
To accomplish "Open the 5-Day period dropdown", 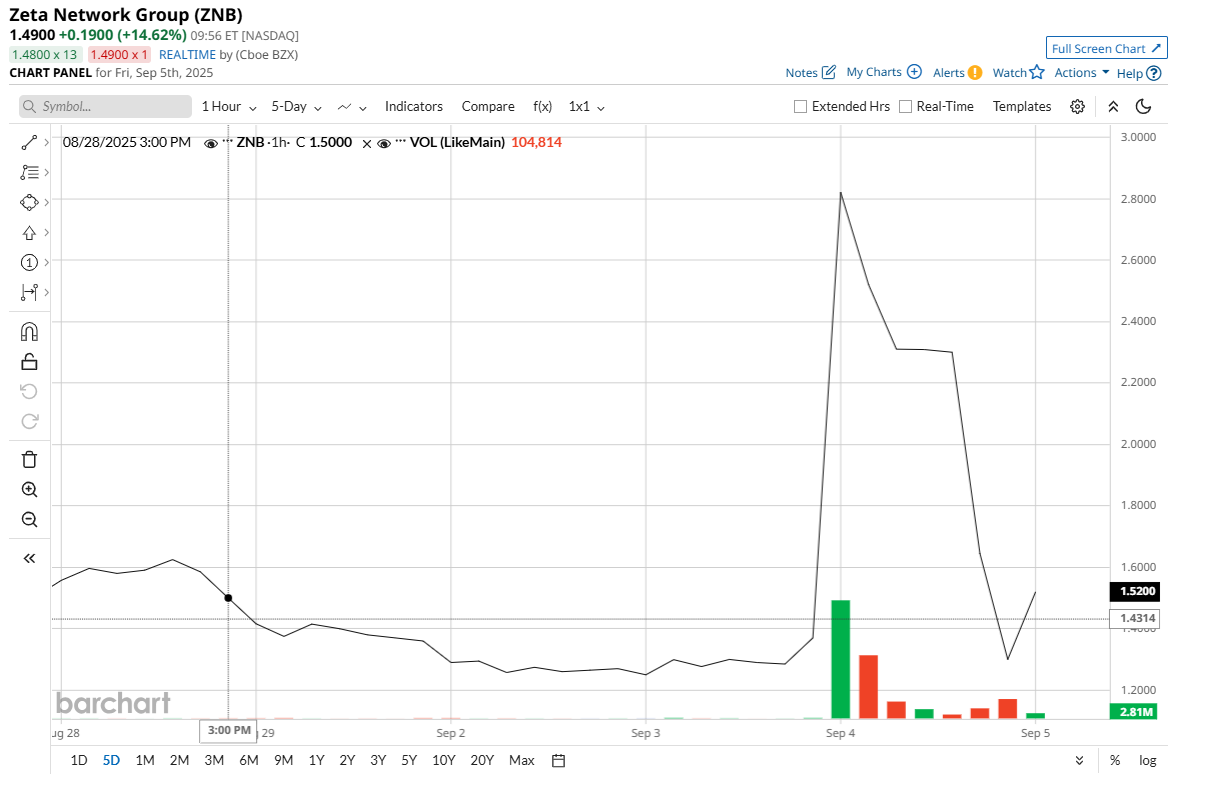I will point(297,106).
